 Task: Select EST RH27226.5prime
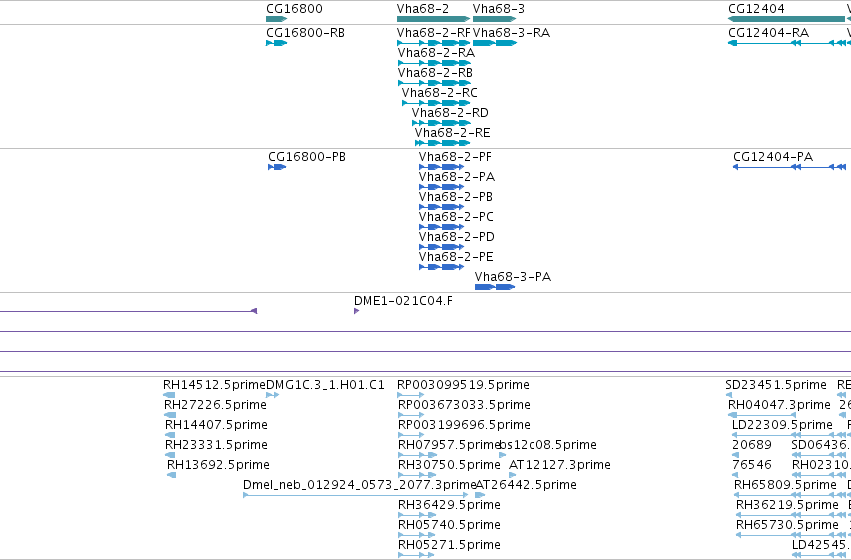pyautogui.click(x=215, y=405)
